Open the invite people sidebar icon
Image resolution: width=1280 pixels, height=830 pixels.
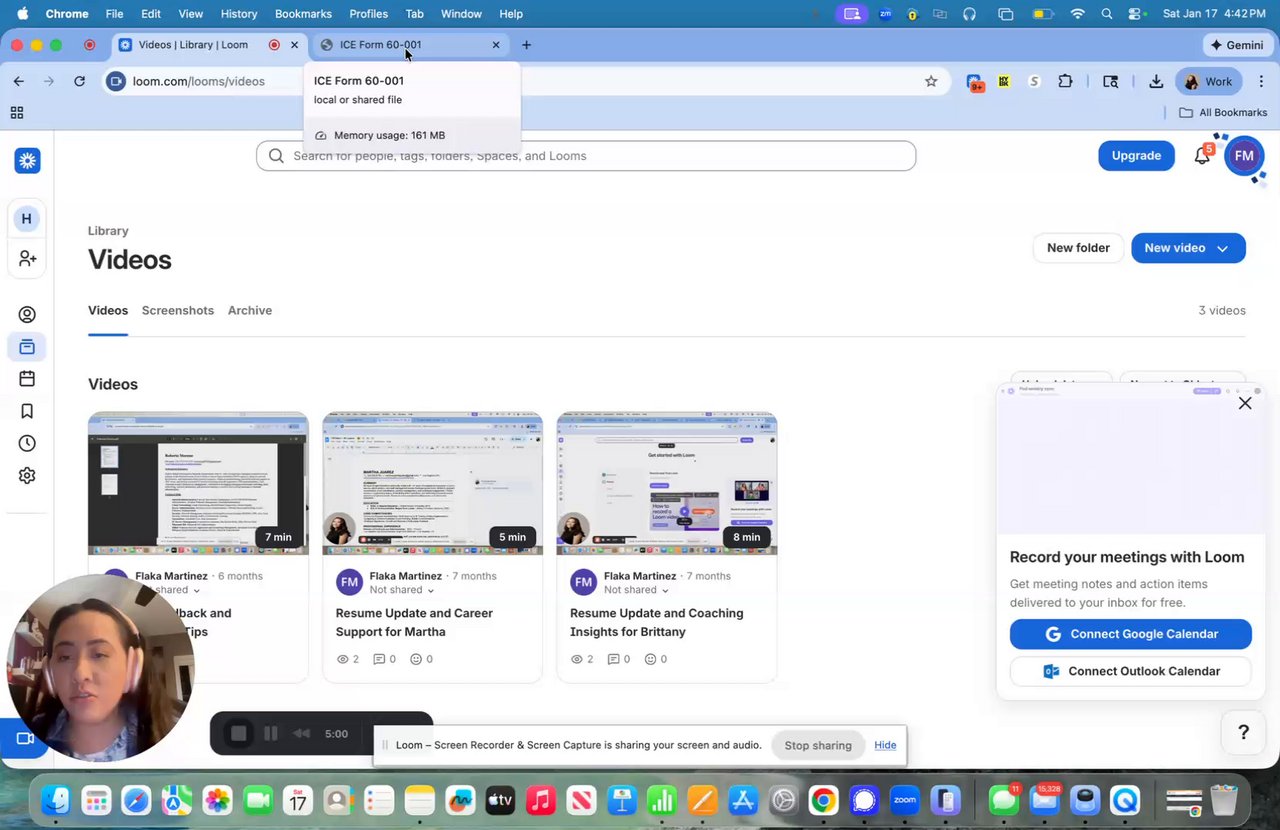point(27,259)
